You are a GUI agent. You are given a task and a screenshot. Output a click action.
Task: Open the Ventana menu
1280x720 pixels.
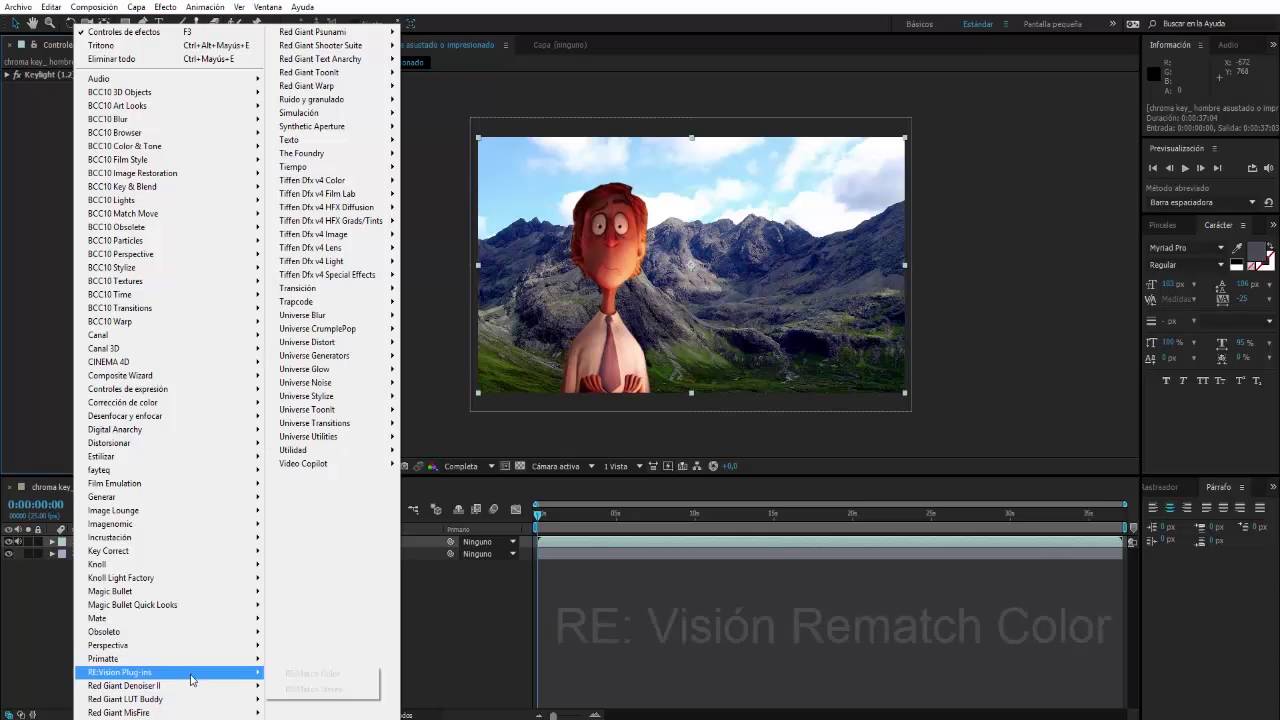pyautogui.click(x=268, y=7)
